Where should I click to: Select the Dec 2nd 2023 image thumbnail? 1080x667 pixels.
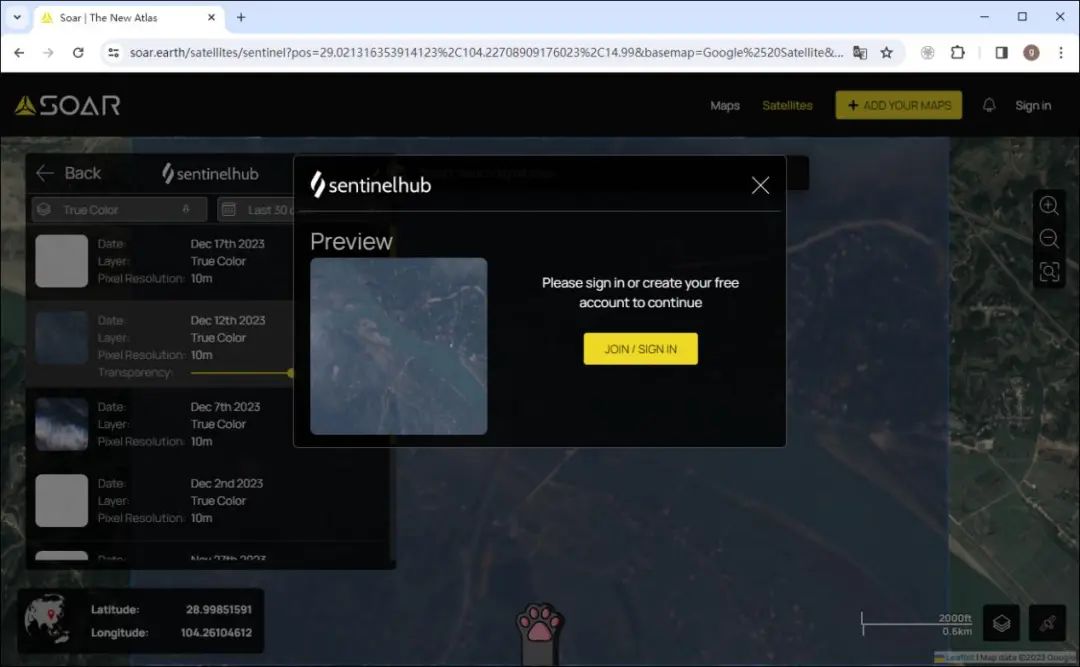[x=61, y=500]
